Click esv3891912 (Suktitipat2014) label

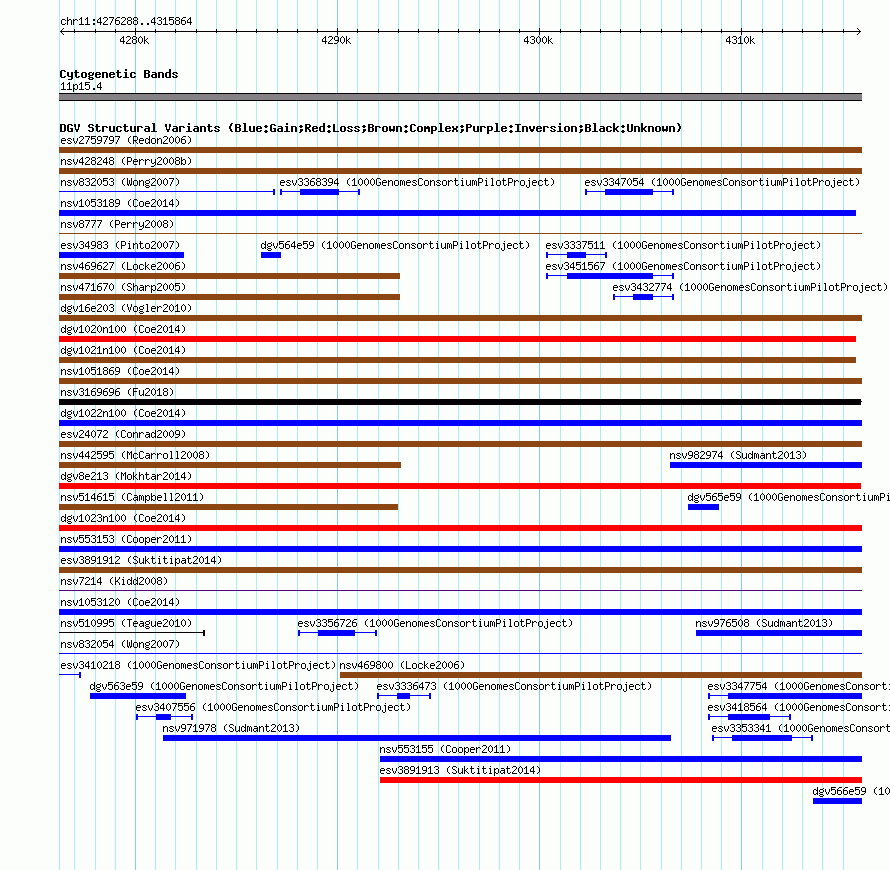pos(141,560)
